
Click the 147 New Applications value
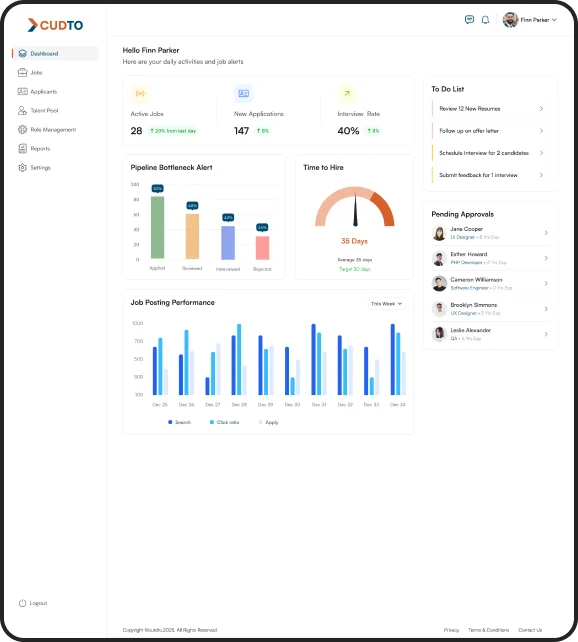242,131
